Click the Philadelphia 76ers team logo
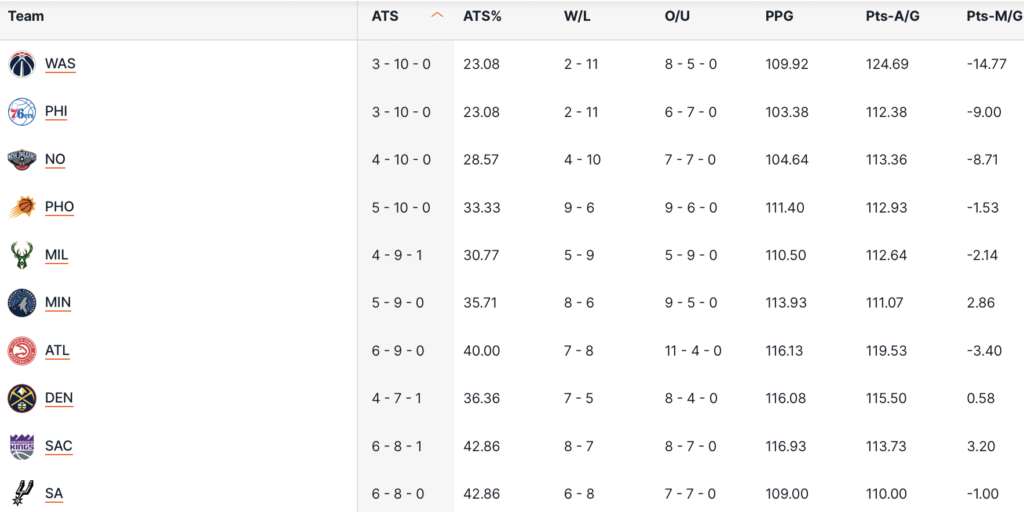The height and width of the screenshot is (512, 1024). (x=22, y=112)
